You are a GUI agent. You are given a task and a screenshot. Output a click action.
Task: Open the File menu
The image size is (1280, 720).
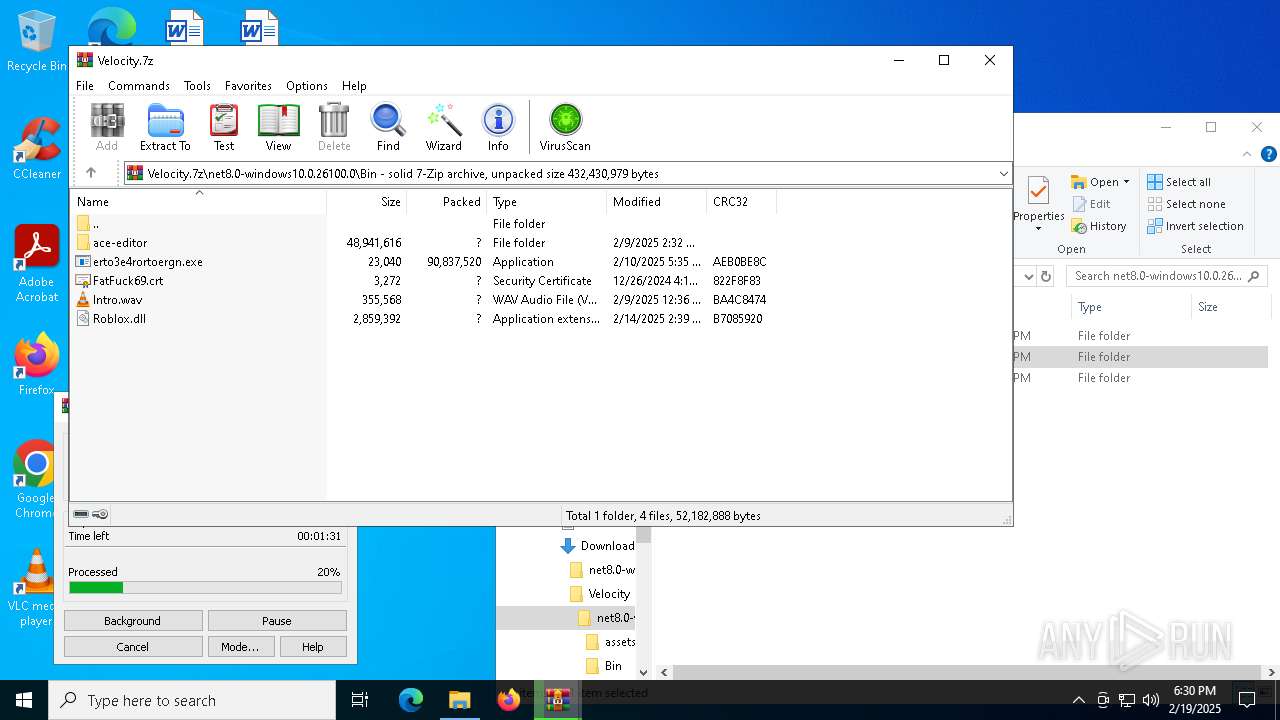(x=85, y=86)
